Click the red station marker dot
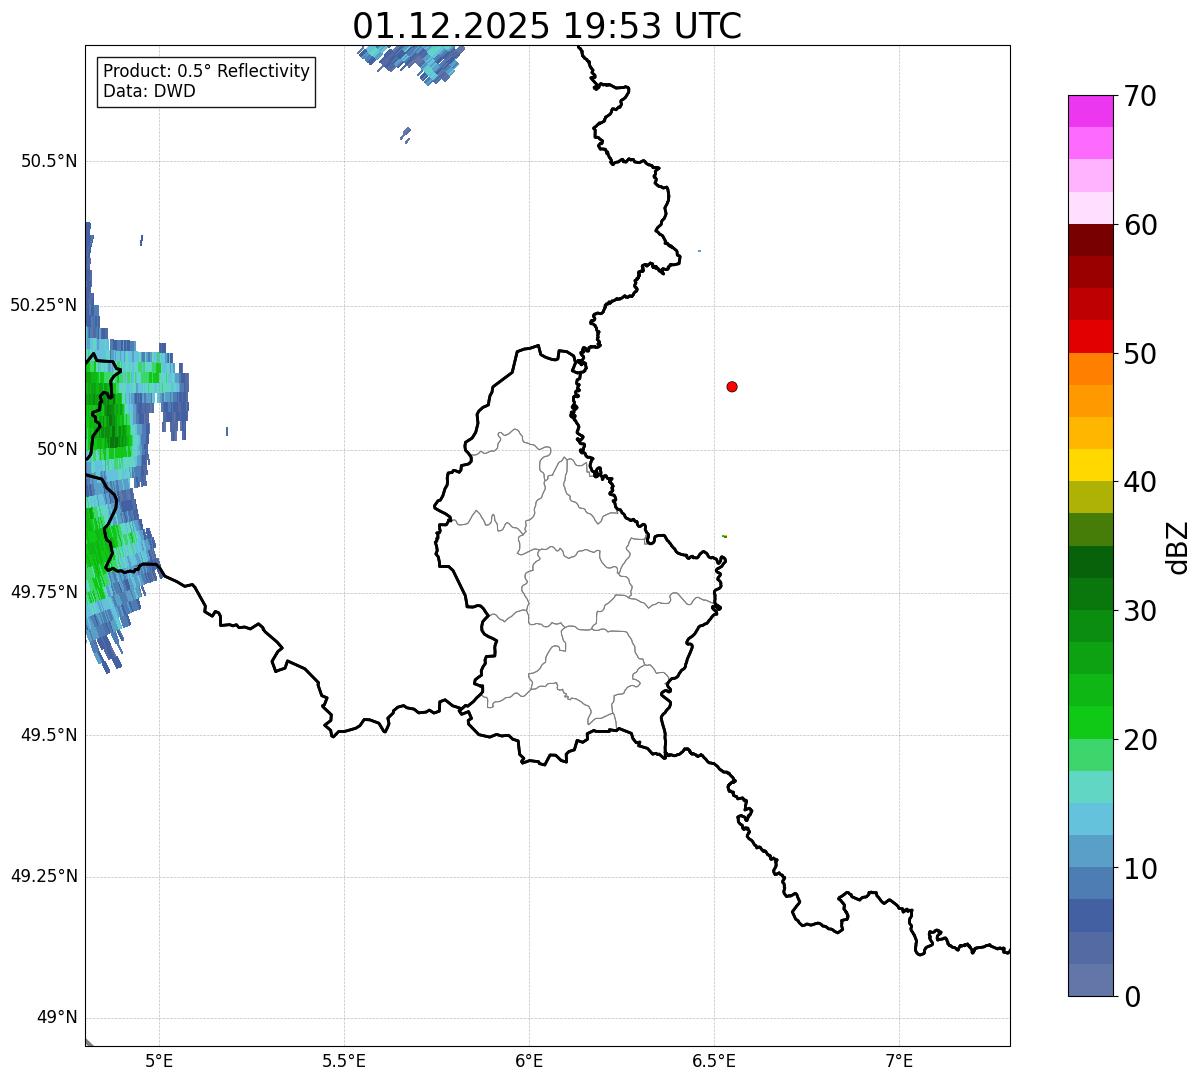Screen dimensions: 1202x1081 [x=732, y=387]
